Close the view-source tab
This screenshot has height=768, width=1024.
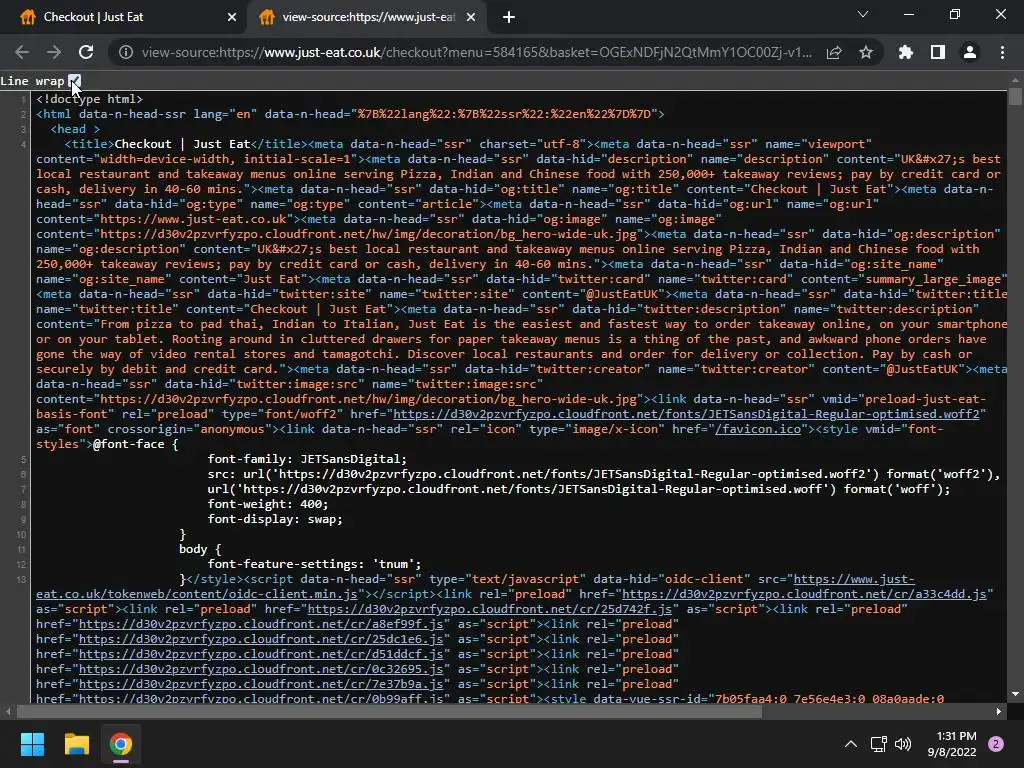tap(471, 17)
